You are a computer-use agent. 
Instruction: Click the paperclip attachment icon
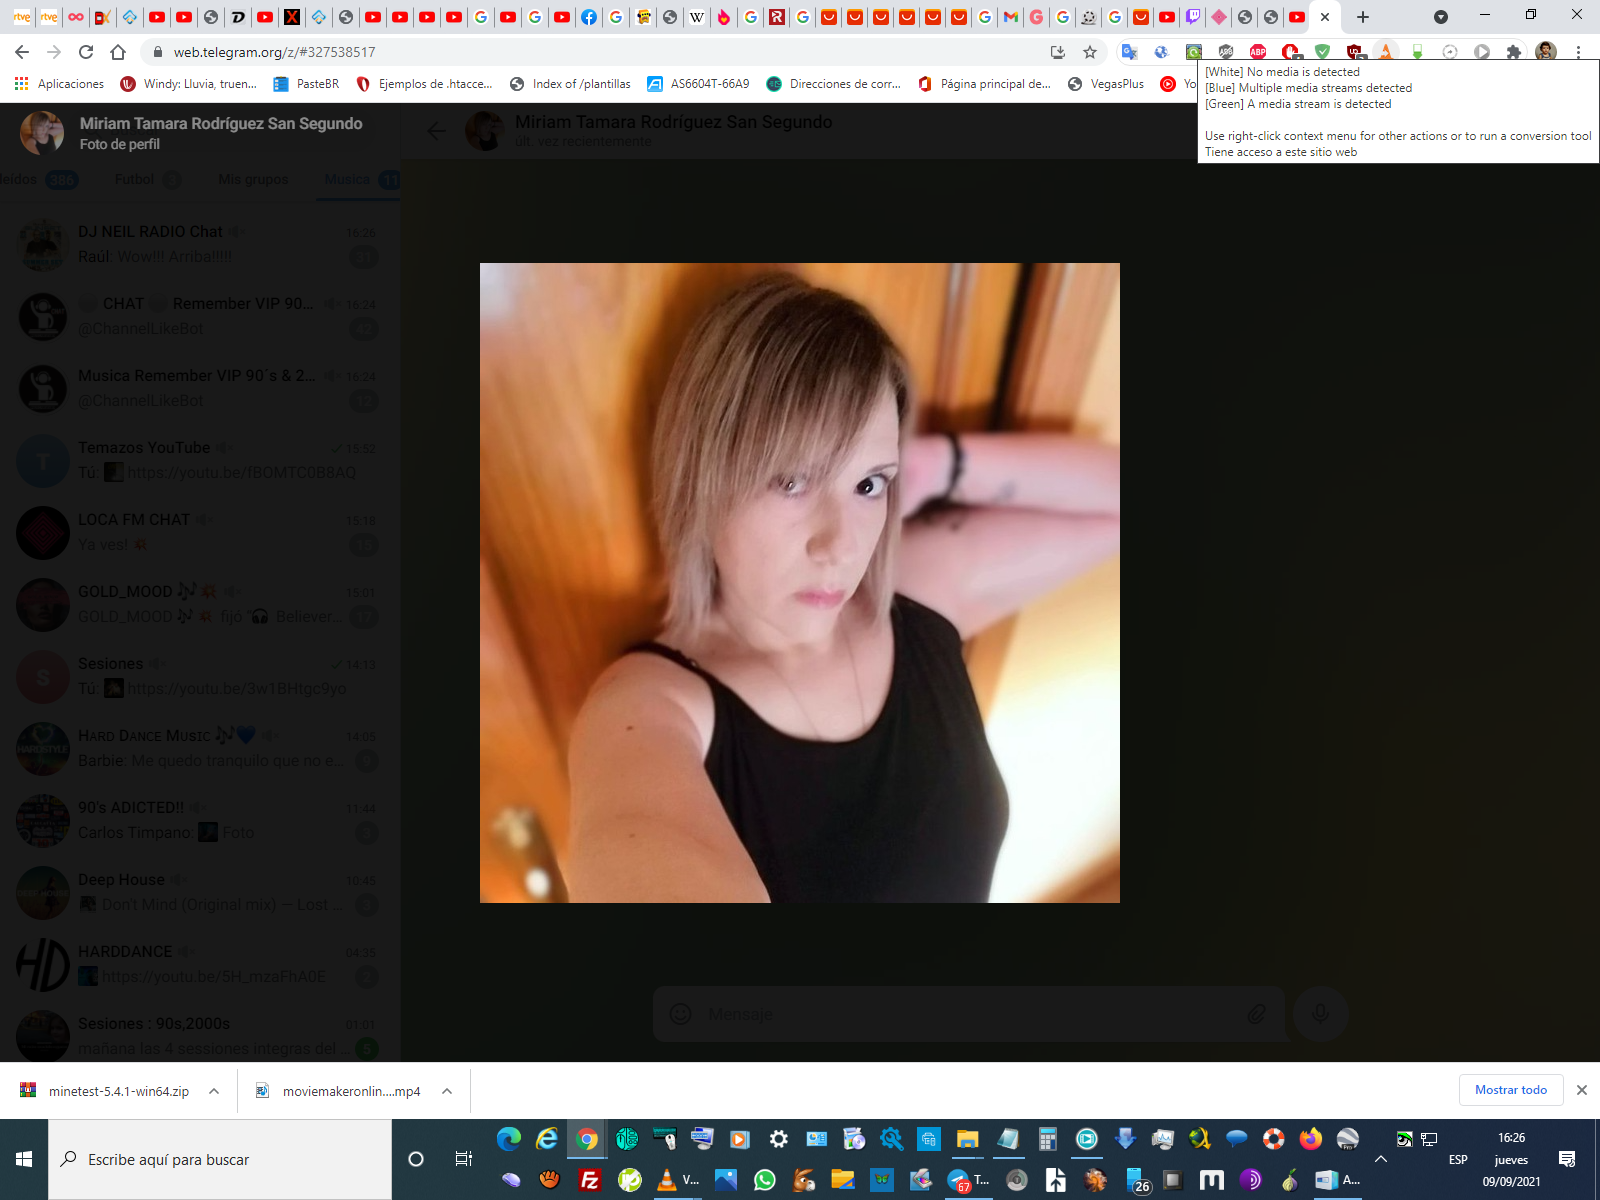1257,1014
